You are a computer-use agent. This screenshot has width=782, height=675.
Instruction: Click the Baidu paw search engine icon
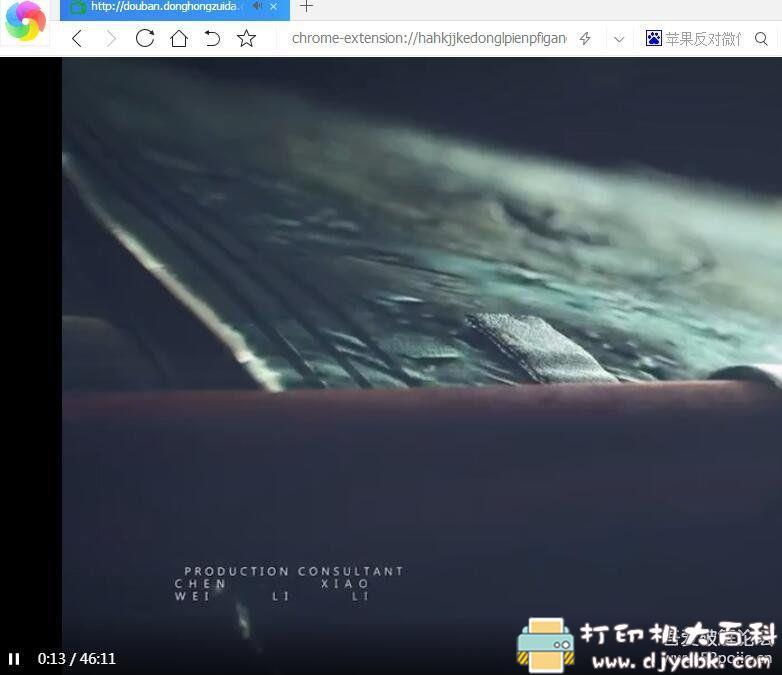click(653, 38)
